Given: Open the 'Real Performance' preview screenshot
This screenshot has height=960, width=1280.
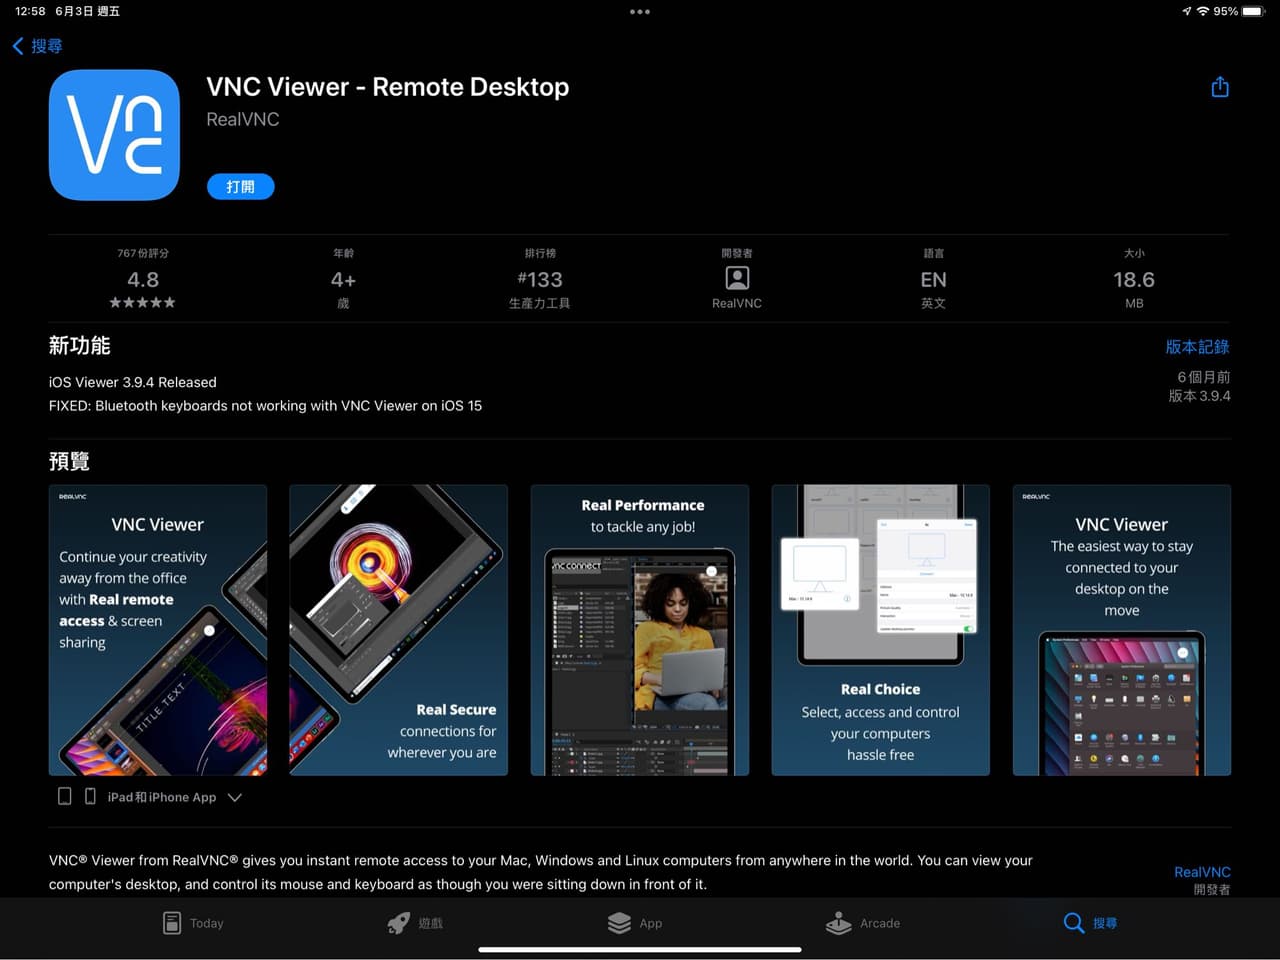Looking at the screenshot, I should [640, 630].
